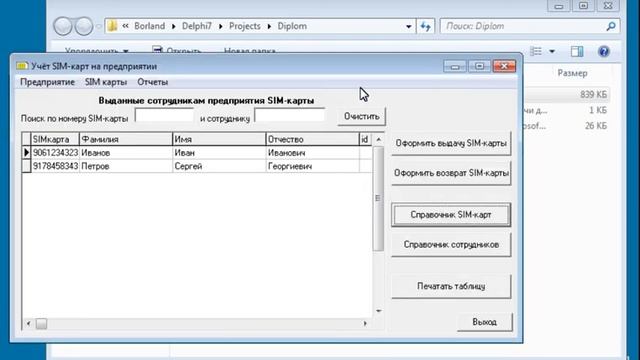Click the grid's horizontal scrollbar thumb
The width and height of the screenshot is (640, 360).
[41, 324]
